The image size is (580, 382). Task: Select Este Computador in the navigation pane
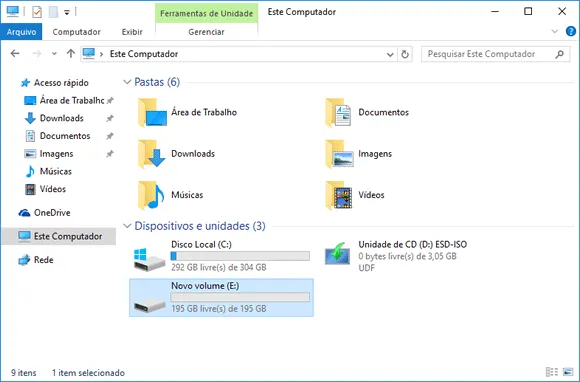click(59, 236)
